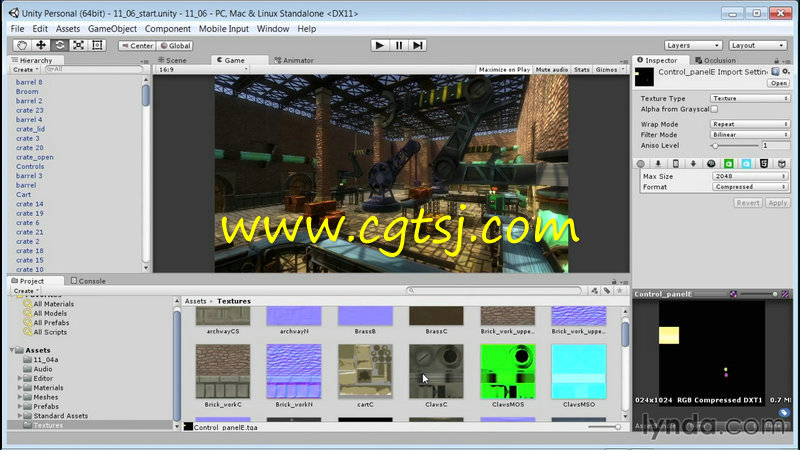
Task: Click the Open button in Inspector
Action: click(x=779, y=83)
